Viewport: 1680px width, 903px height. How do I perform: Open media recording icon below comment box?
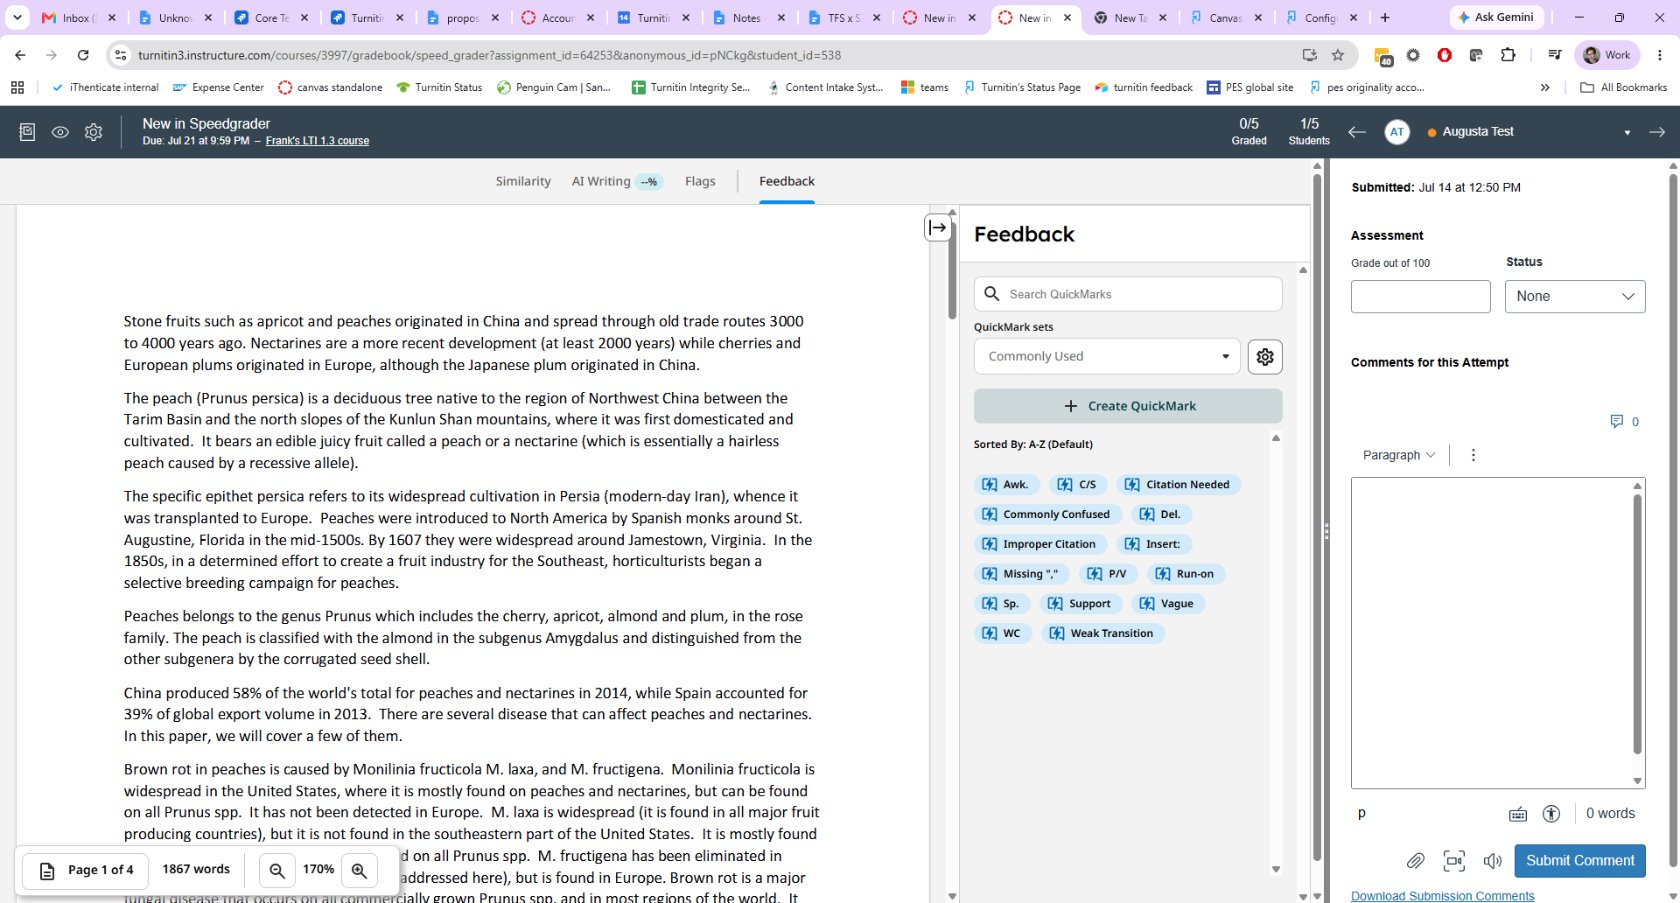(x=1454, y=861)
